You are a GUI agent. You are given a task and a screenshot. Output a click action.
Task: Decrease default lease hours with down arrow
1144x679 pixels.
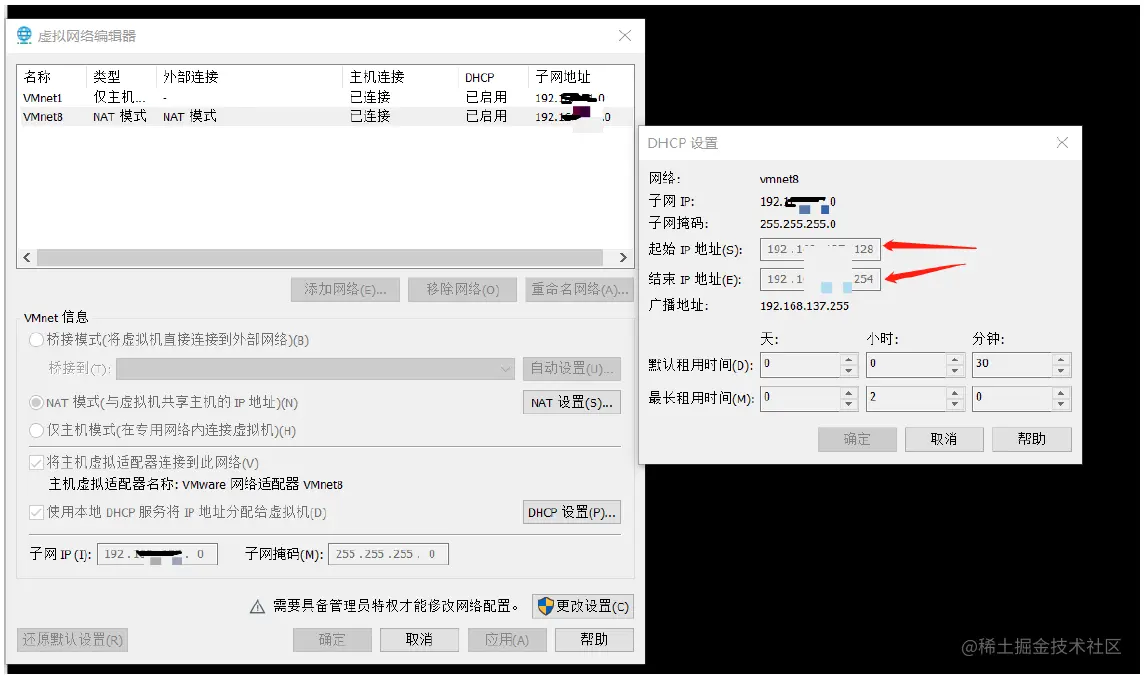(x=954, y=370)
